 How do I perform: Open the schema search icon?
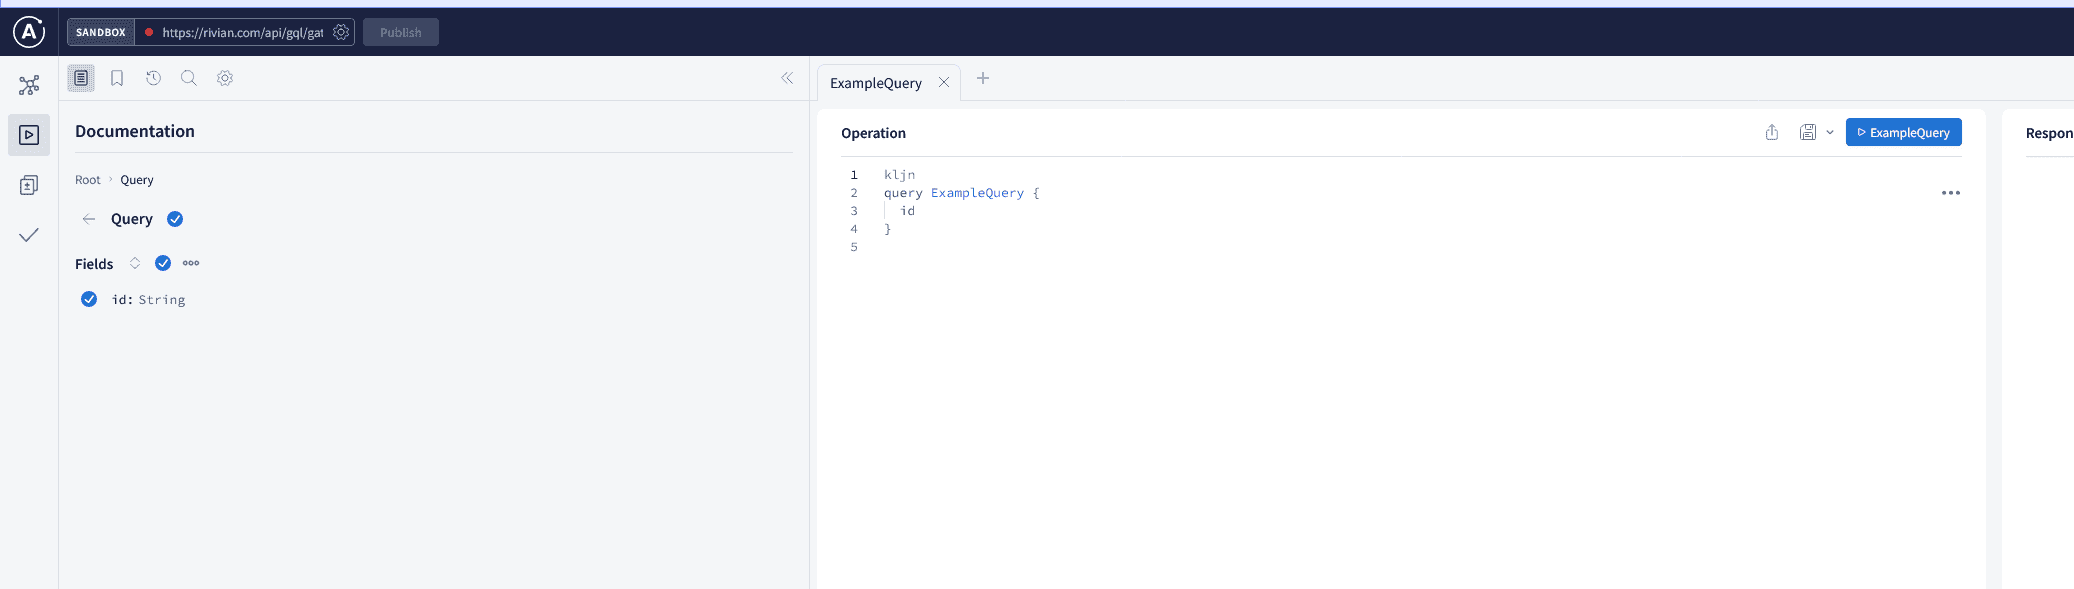188,78
